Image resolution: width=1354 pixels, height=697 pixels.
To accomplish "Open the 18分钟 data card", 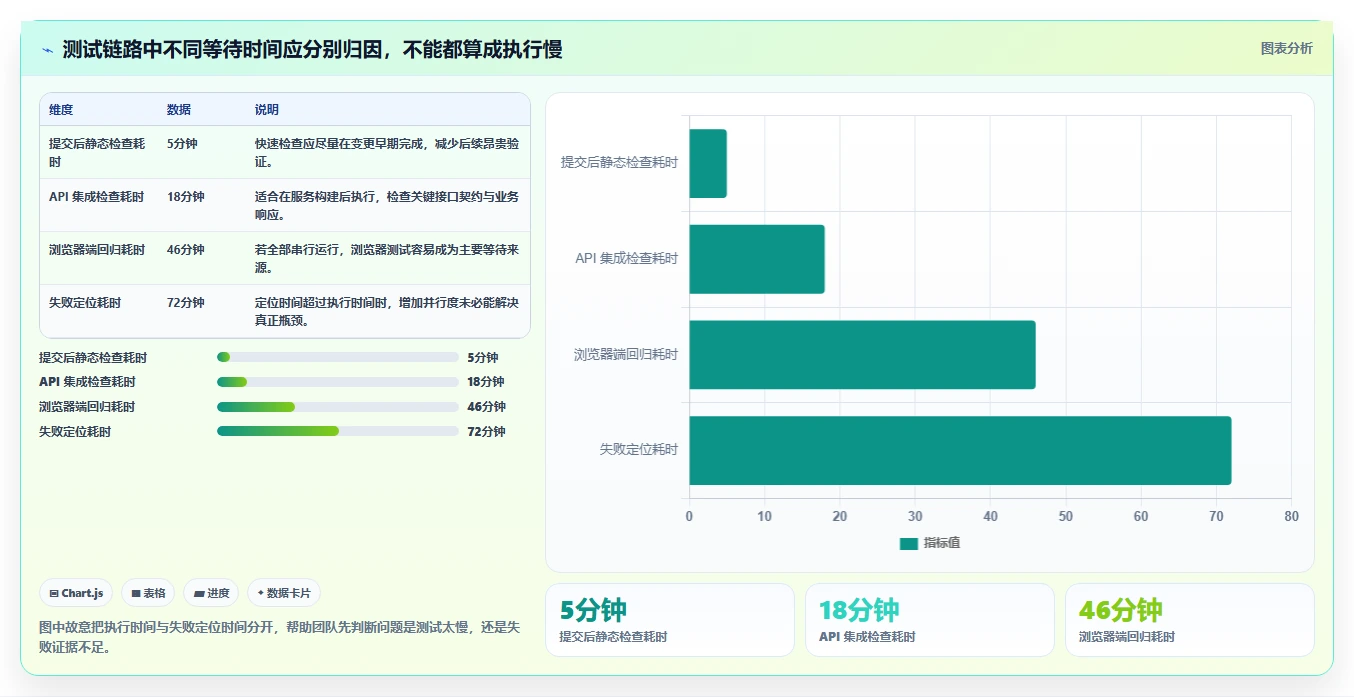I will (x=930, y=620).
